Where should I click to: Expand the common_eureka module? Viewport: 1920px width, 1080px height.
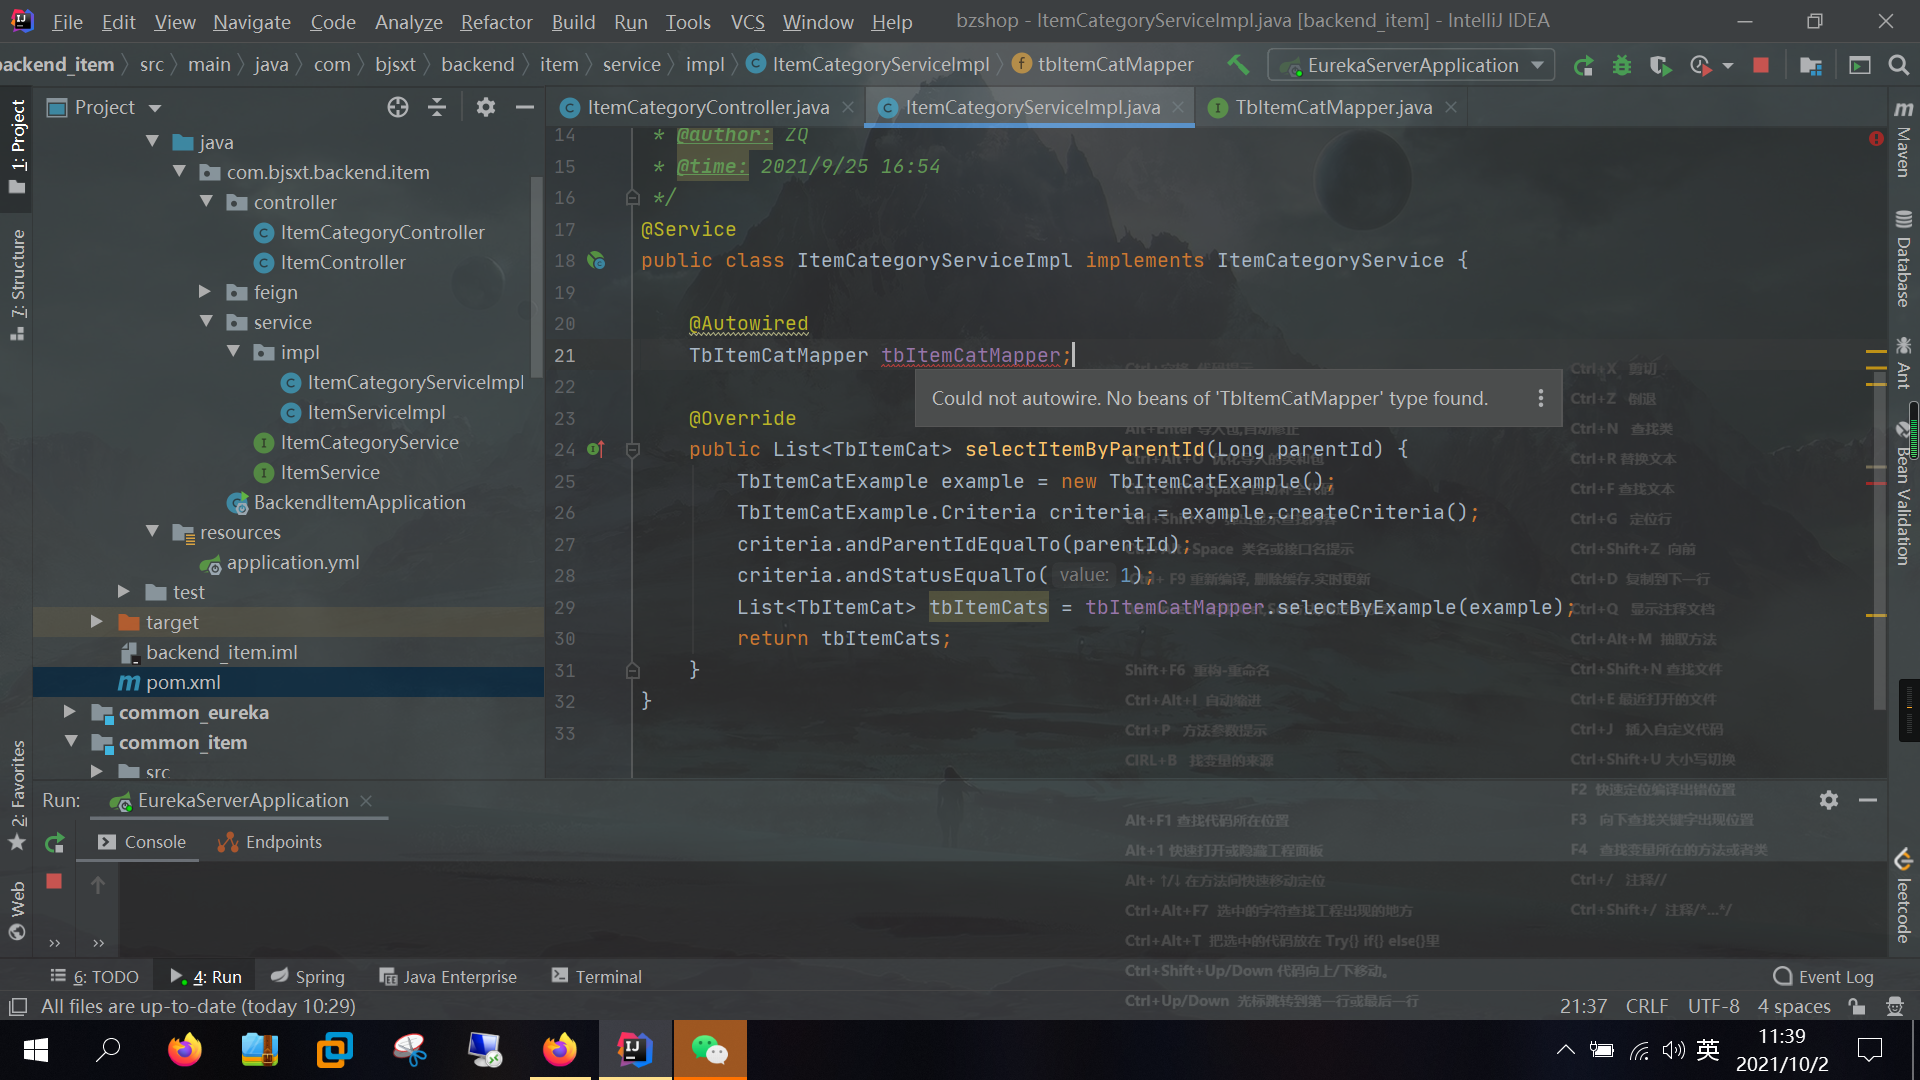[x=70, y=712]
